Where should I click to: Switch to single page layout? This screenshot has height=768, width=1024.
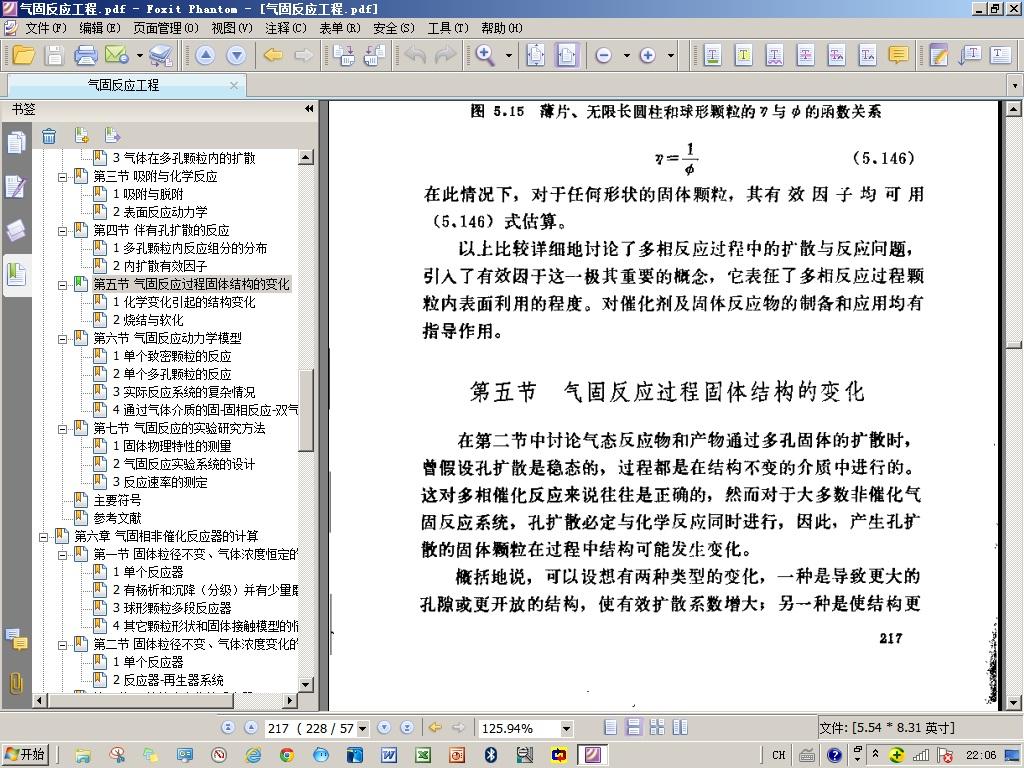(611, 728)
